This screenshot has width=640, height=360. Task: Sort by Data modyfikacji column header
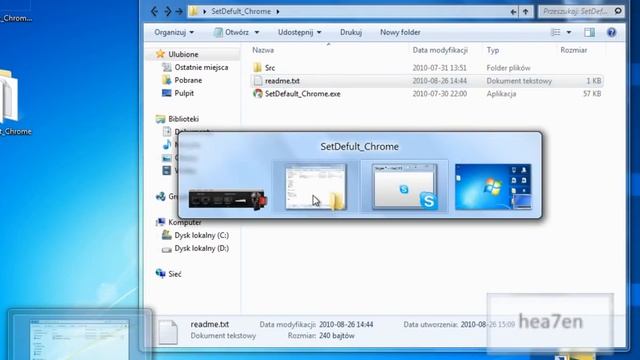pyautogui.click(x=440, y=50)
